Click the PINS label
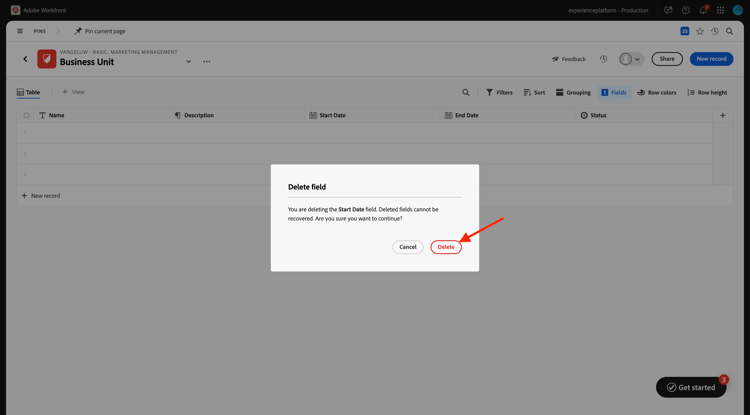Viewport: 750px width, 415px height. 40,31
